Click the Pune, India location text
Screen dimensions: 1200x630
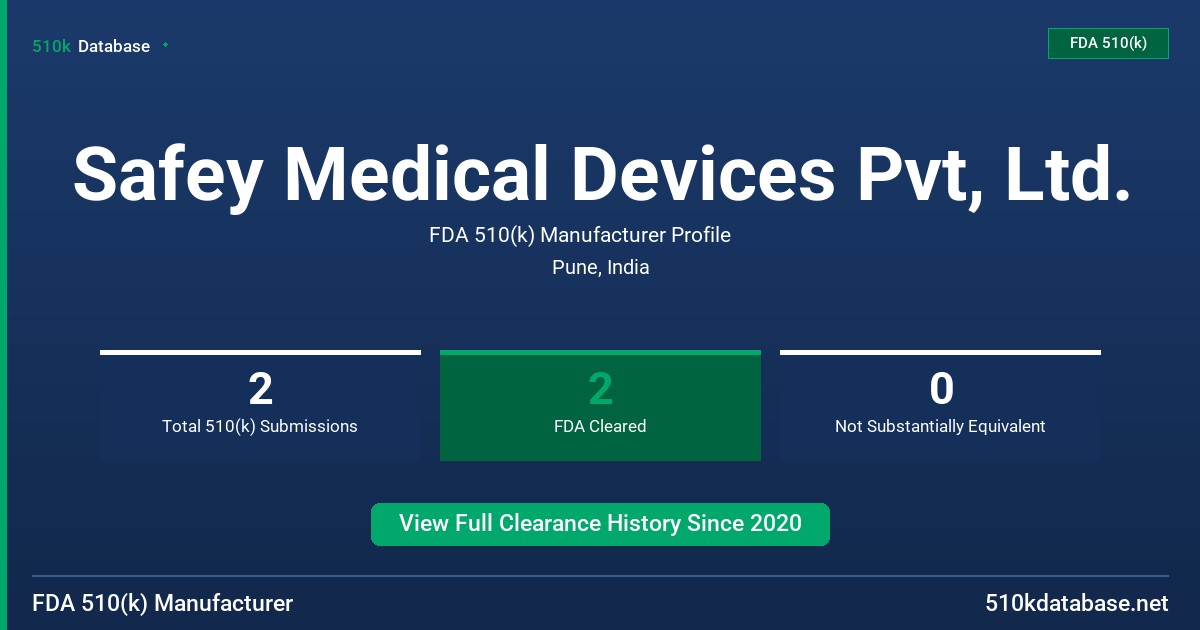point(600,267)
